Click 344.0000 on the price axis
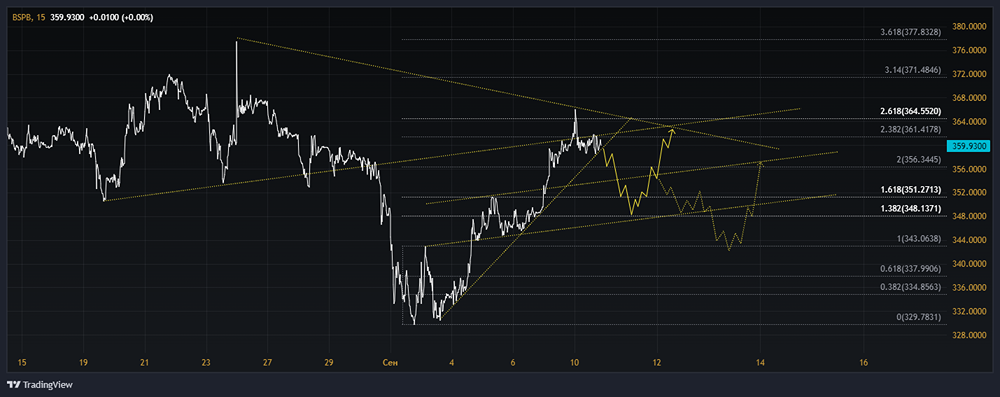The height and width of the screenshot is (397, 1000). (968, 240)
